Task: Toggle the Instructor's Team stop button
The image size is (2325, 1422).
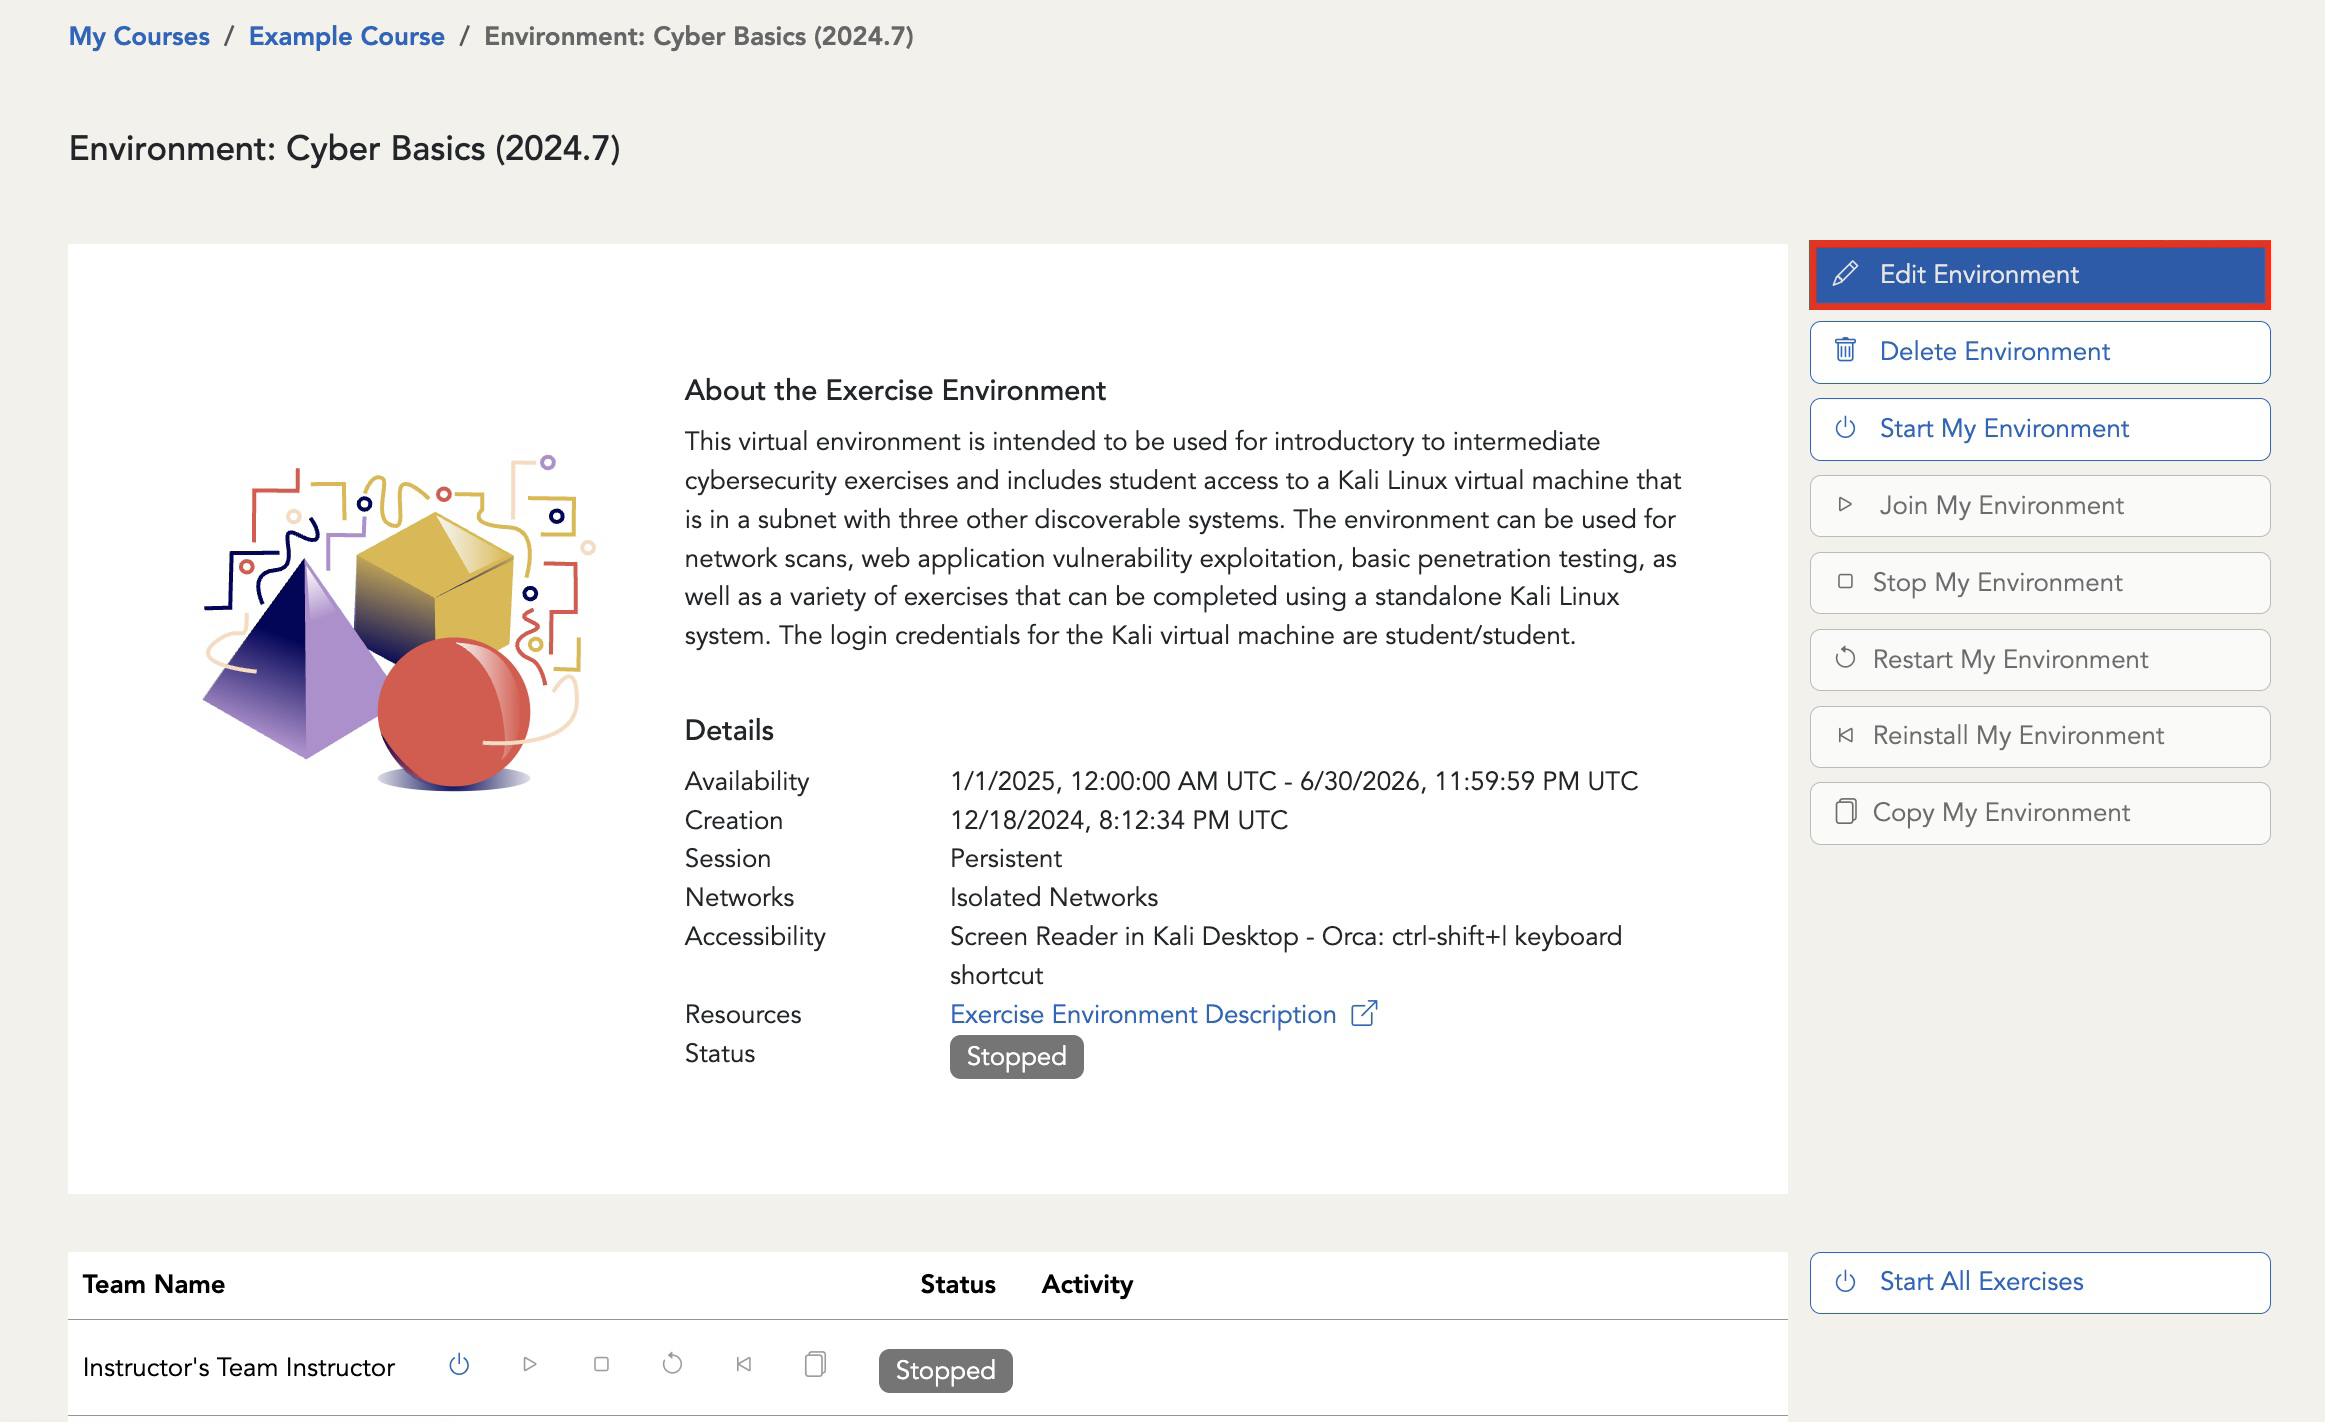Action: pyautogui.click(x=601, y=1367)
